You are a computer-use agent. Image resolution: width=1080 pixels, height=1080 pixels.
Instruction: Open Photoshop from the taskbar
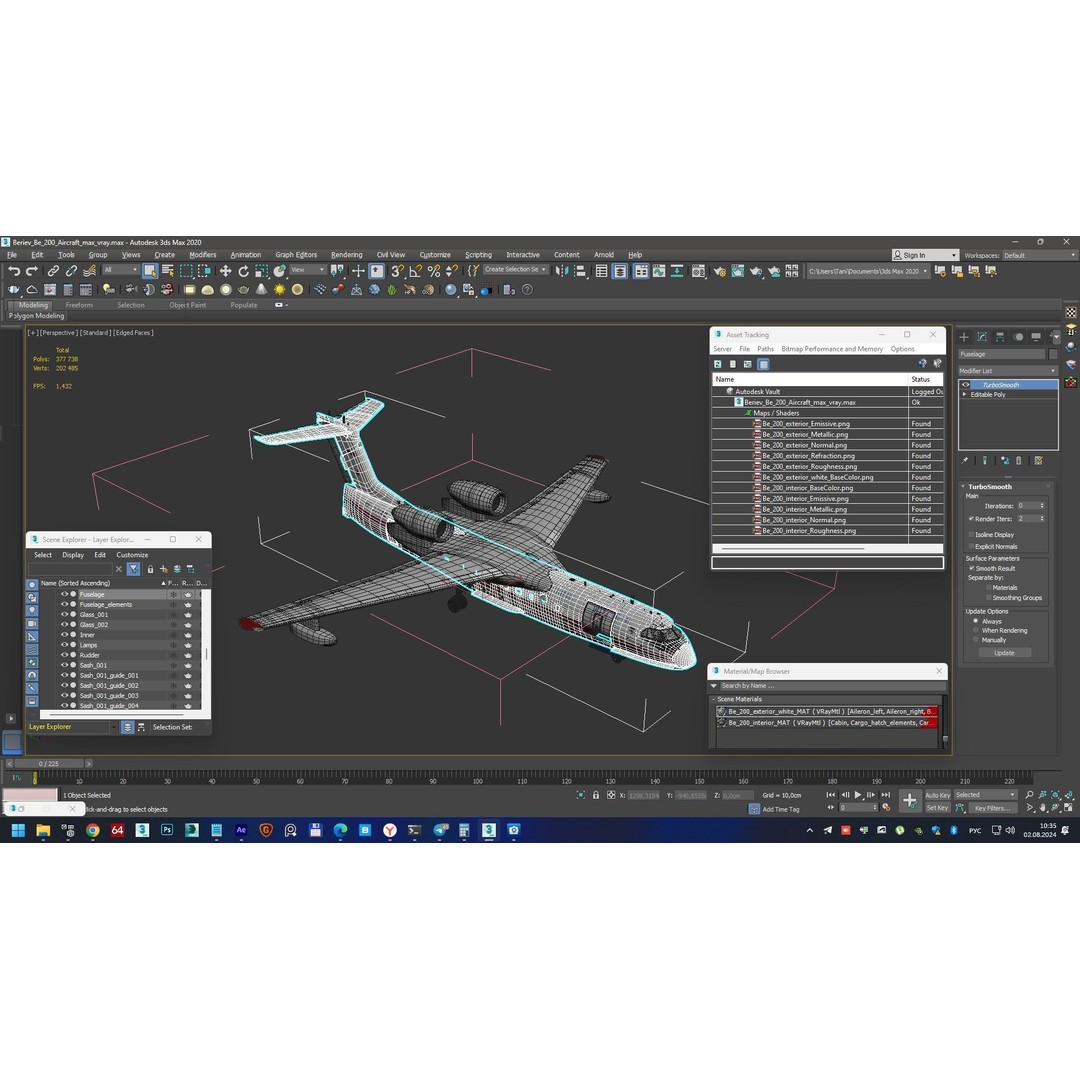pos(167,830)
